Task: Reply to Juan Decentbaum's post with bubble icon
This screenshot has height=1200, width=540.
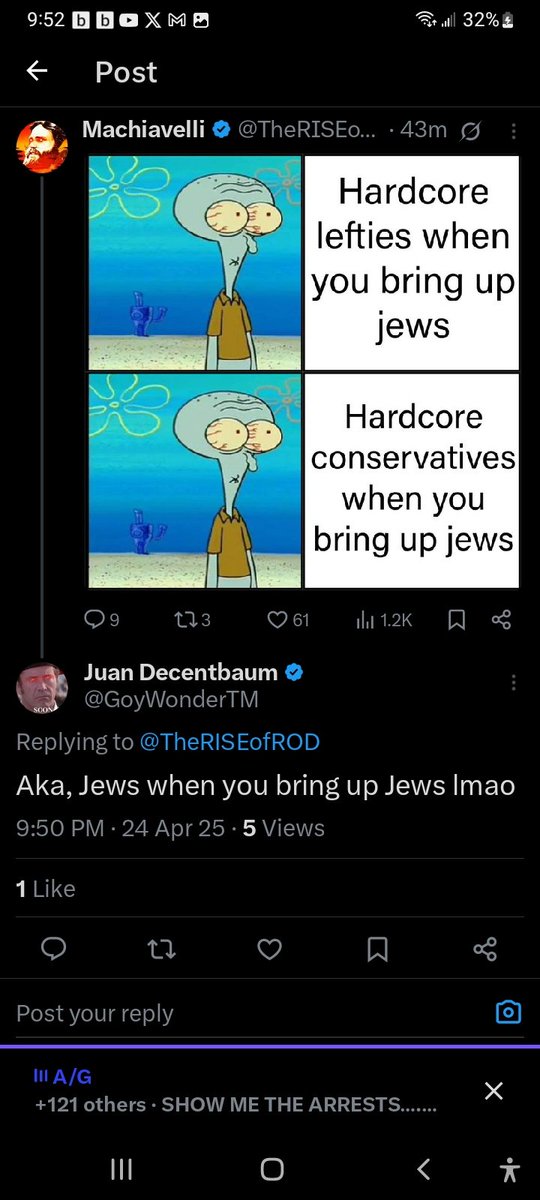Action: pos(54,950)
